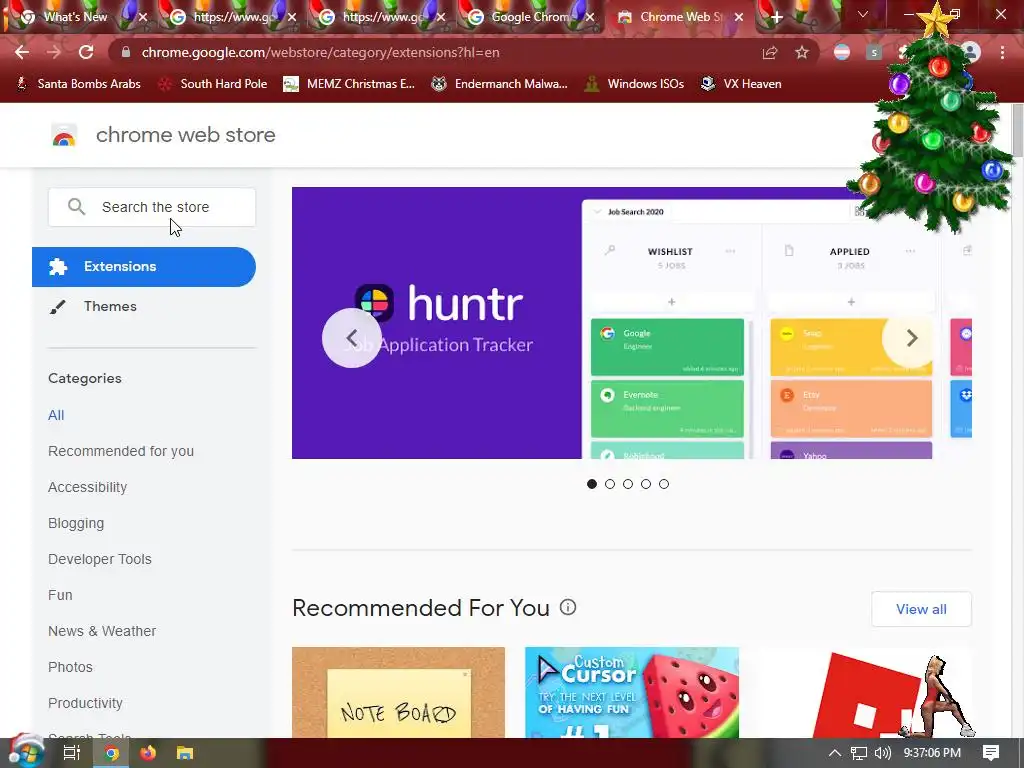Viewport: 1024px width, 768px height.
Task: Click the taskbar clock showing 9:37:06 PM
Action: 932,753
